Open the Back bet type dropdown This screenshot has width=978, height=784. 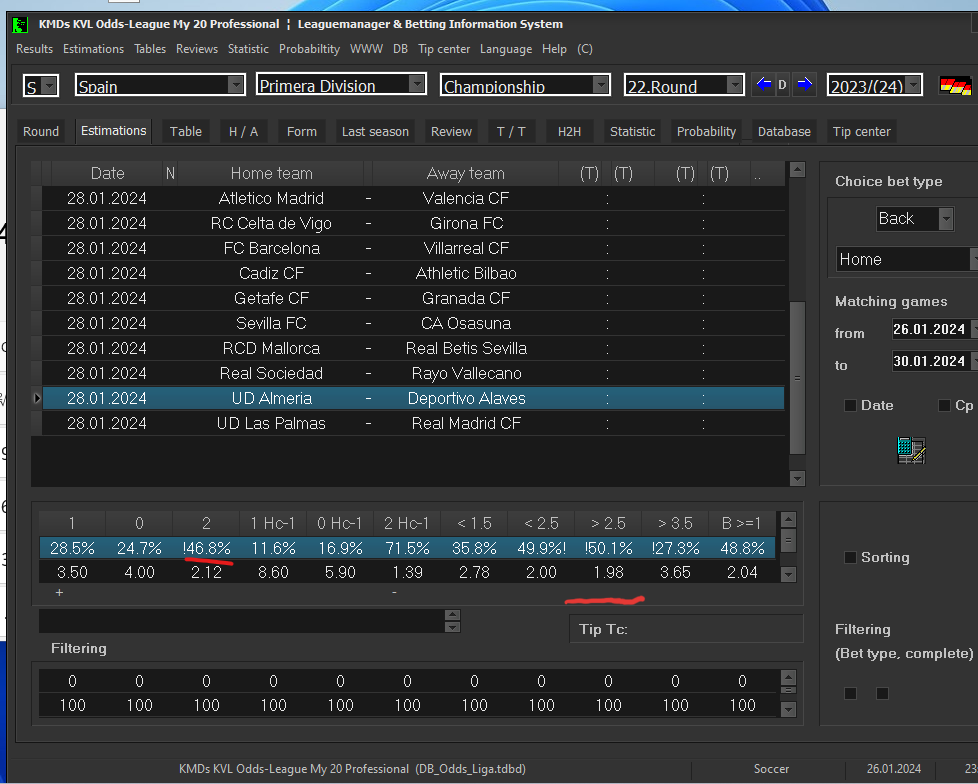coord(946,219)
